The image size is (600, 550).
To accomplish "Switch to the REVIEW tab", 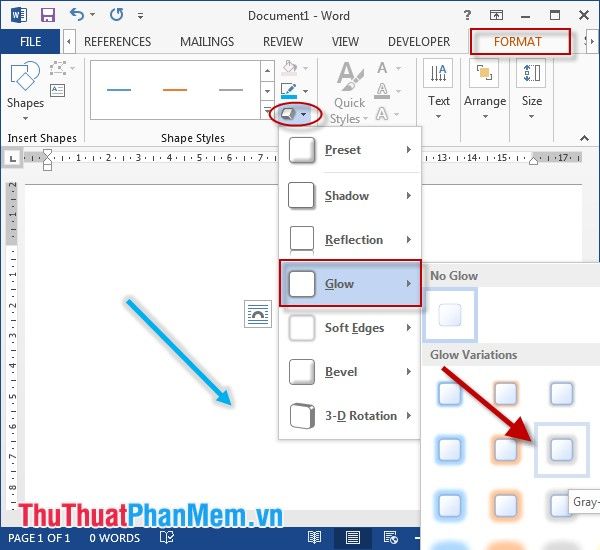I will (x=282, y=42).
